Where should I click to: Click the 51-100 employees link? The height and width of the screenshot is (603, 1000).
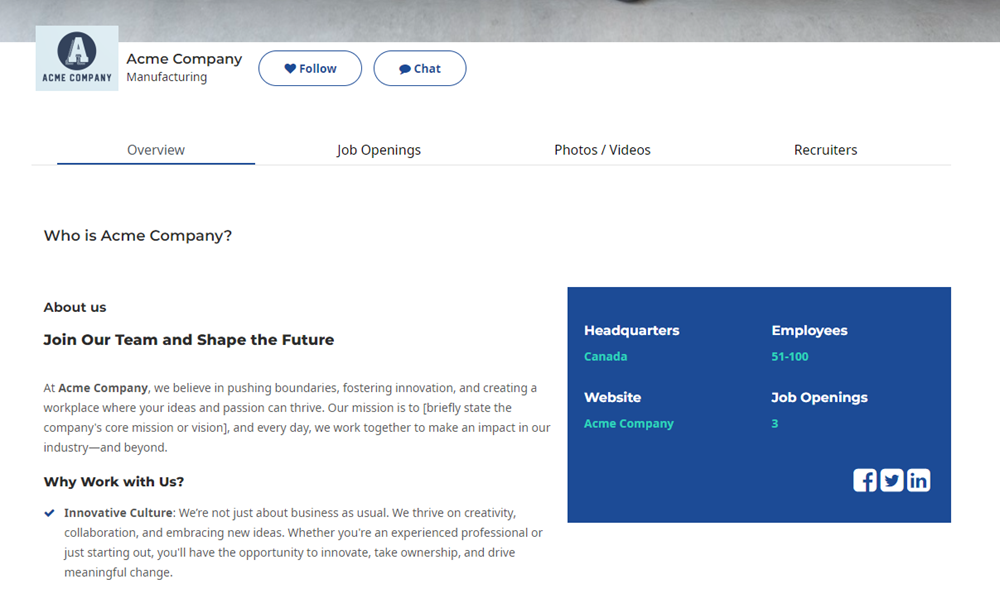click(790, 356)
